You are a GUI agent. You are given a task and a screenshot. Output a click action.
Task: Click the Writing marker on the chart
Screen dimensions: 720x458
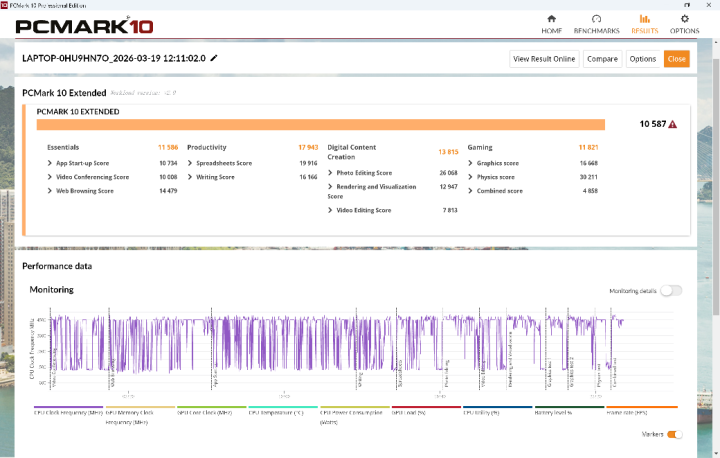coord(360,379)
